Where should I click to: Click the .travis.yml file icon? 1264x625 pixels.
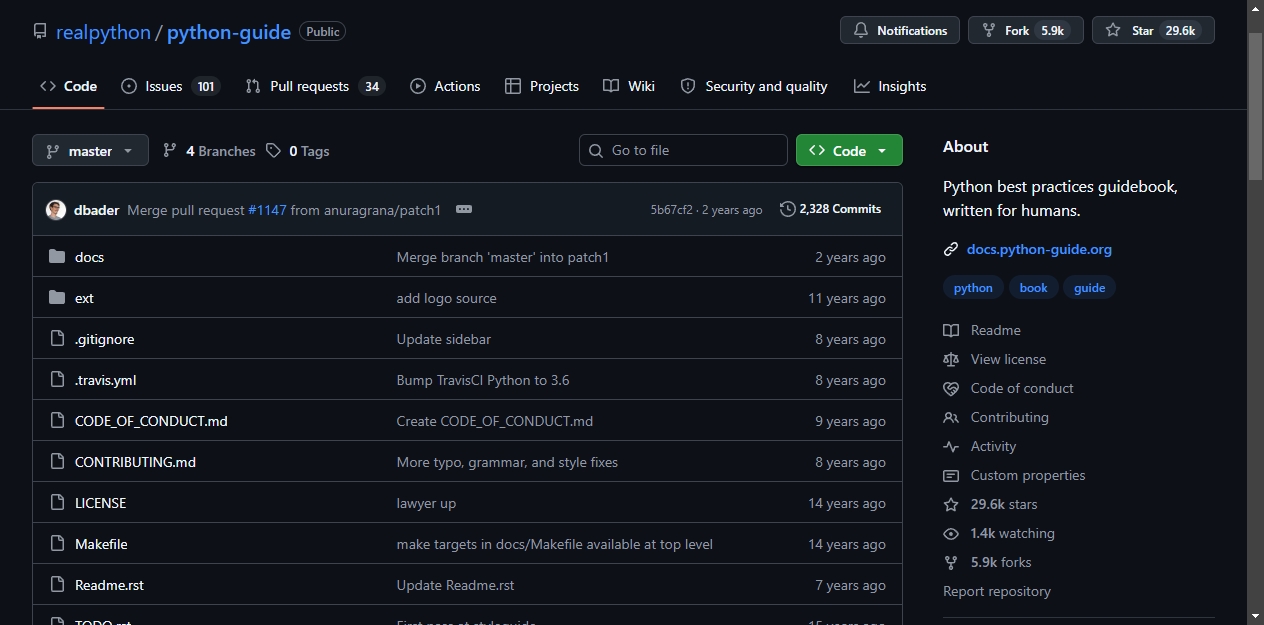[x=57, y=380]
